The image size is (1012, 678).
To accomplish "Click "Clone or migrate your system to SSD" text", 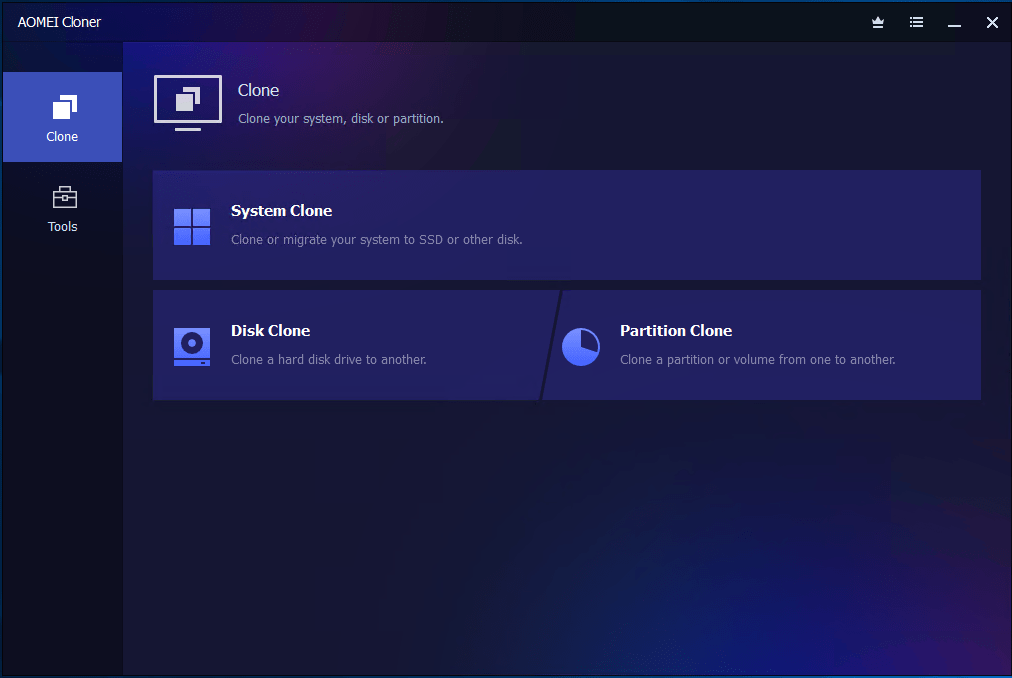I will [x=377, y=240].
